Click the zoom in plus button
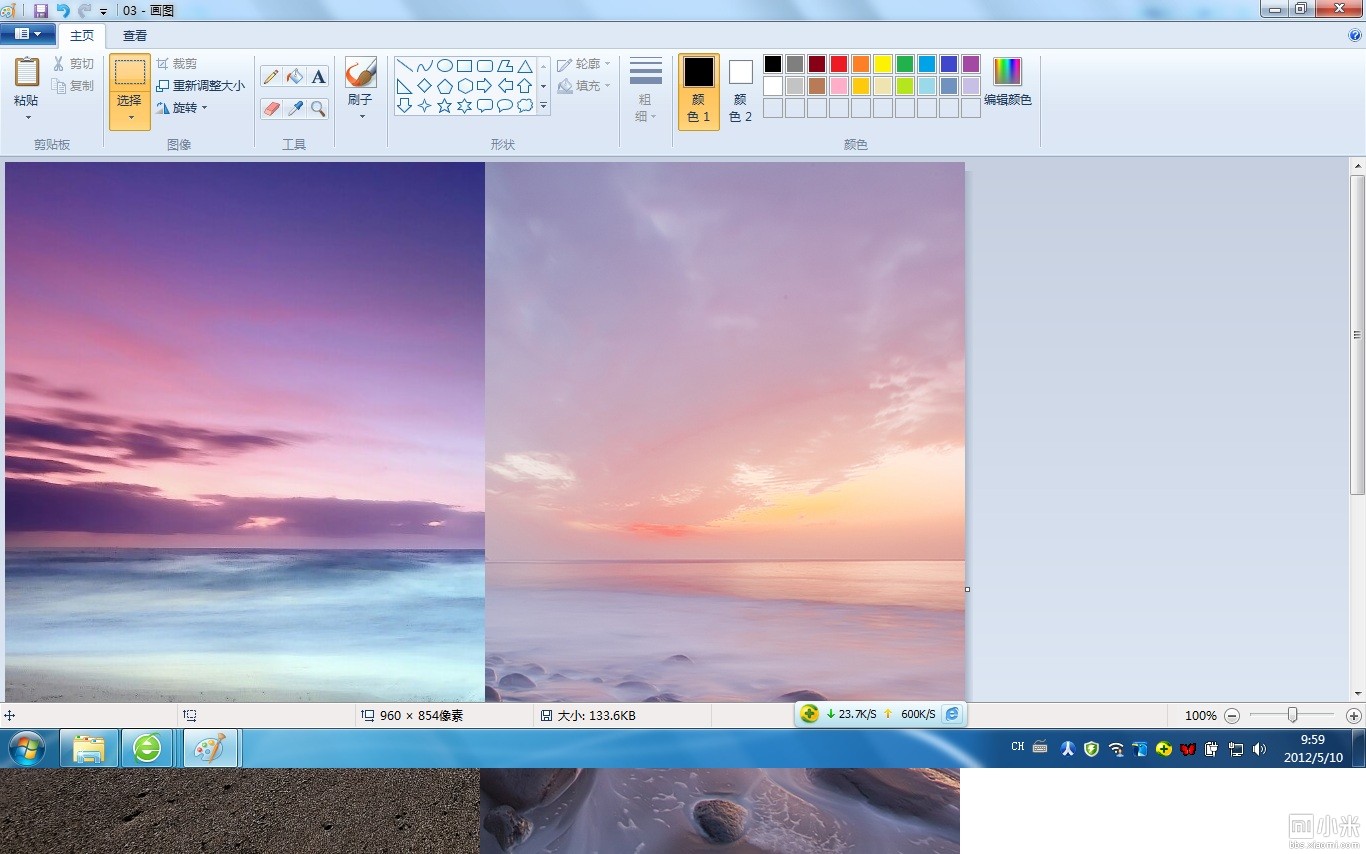1366x854 pixels. [1354, 716]
